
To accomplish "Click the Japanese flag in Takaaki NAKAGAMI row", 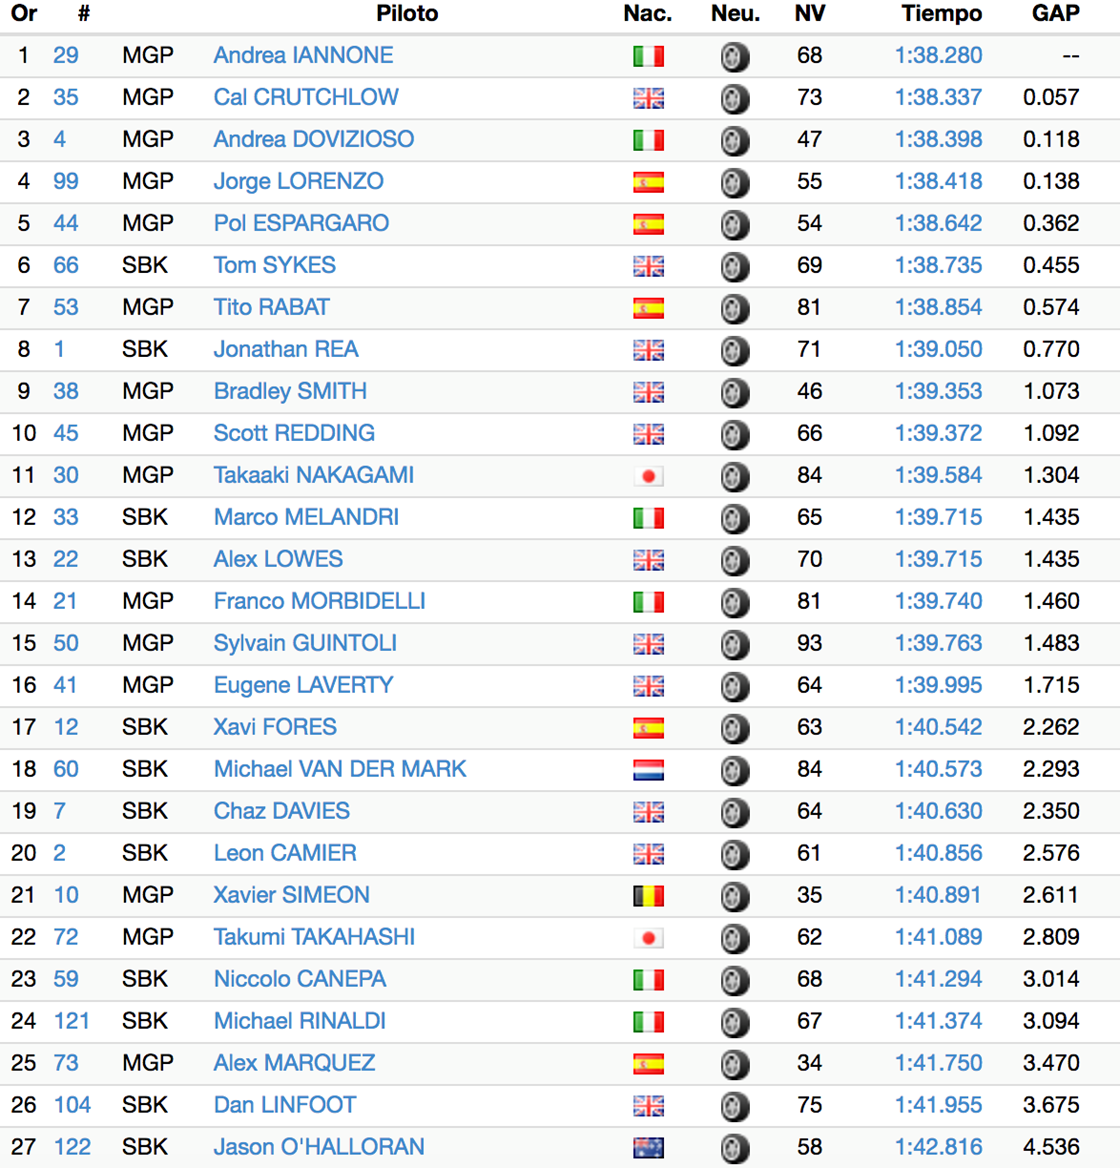I will (x=648, y=477).
